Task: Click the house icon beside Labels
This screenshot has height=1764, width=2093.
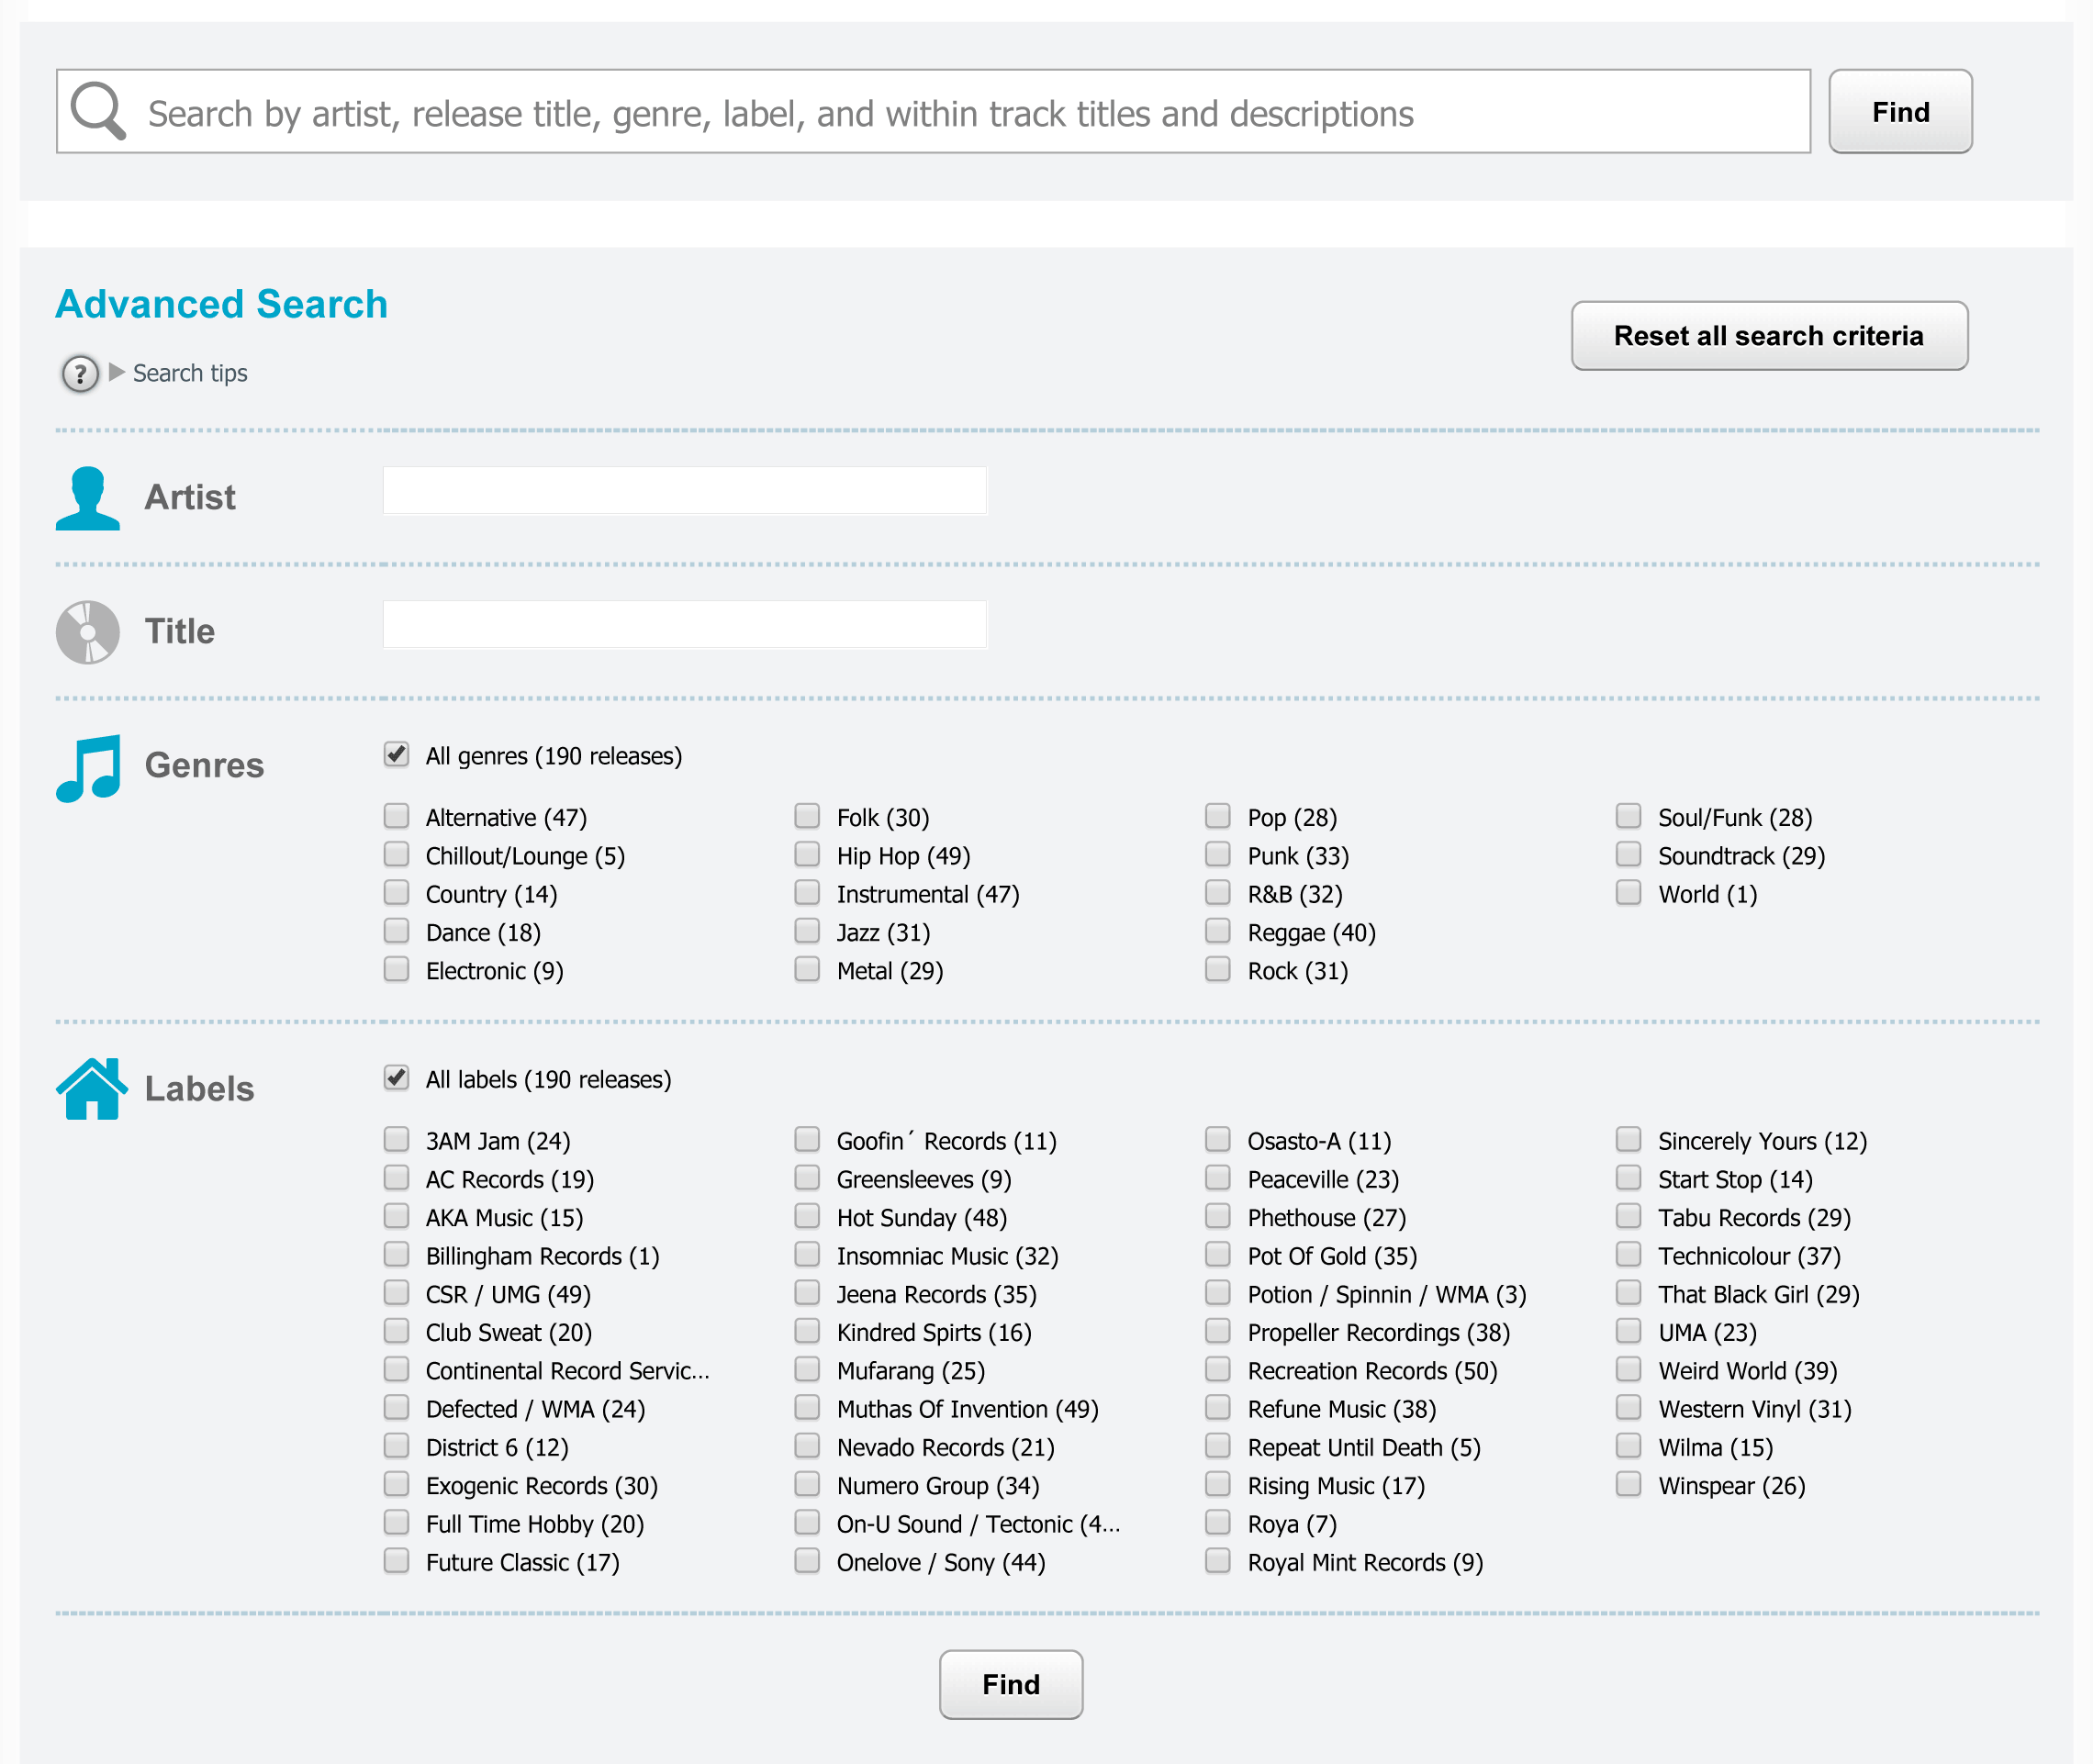Action: click(x=91, y=1088)
